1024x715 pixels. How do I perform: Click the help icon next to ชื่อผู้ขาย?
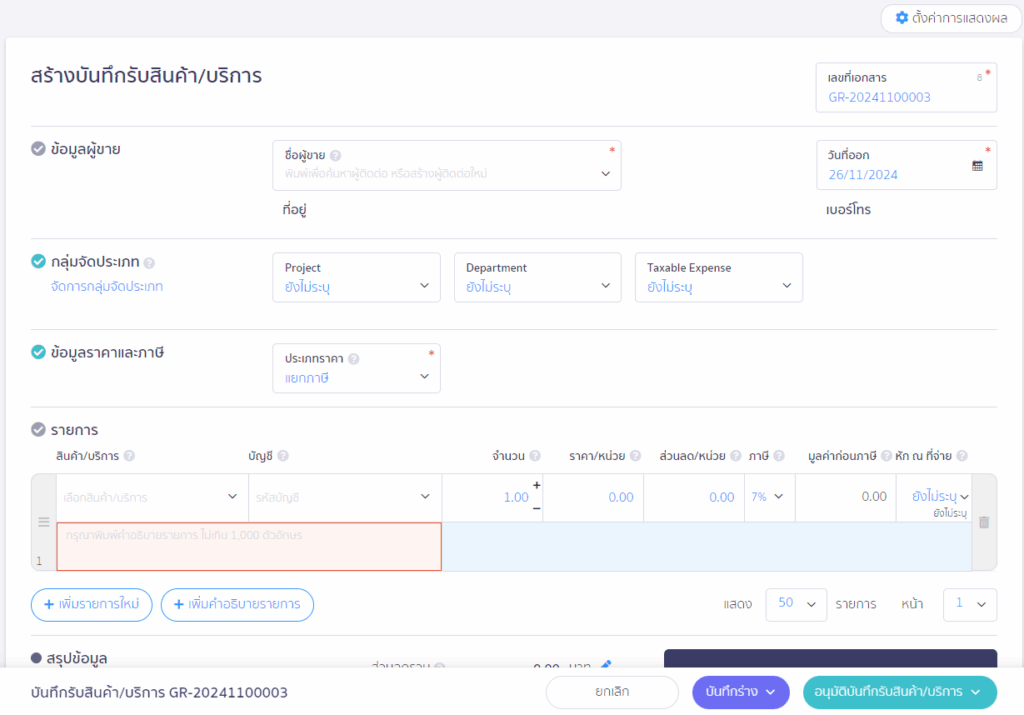[335, 156]
